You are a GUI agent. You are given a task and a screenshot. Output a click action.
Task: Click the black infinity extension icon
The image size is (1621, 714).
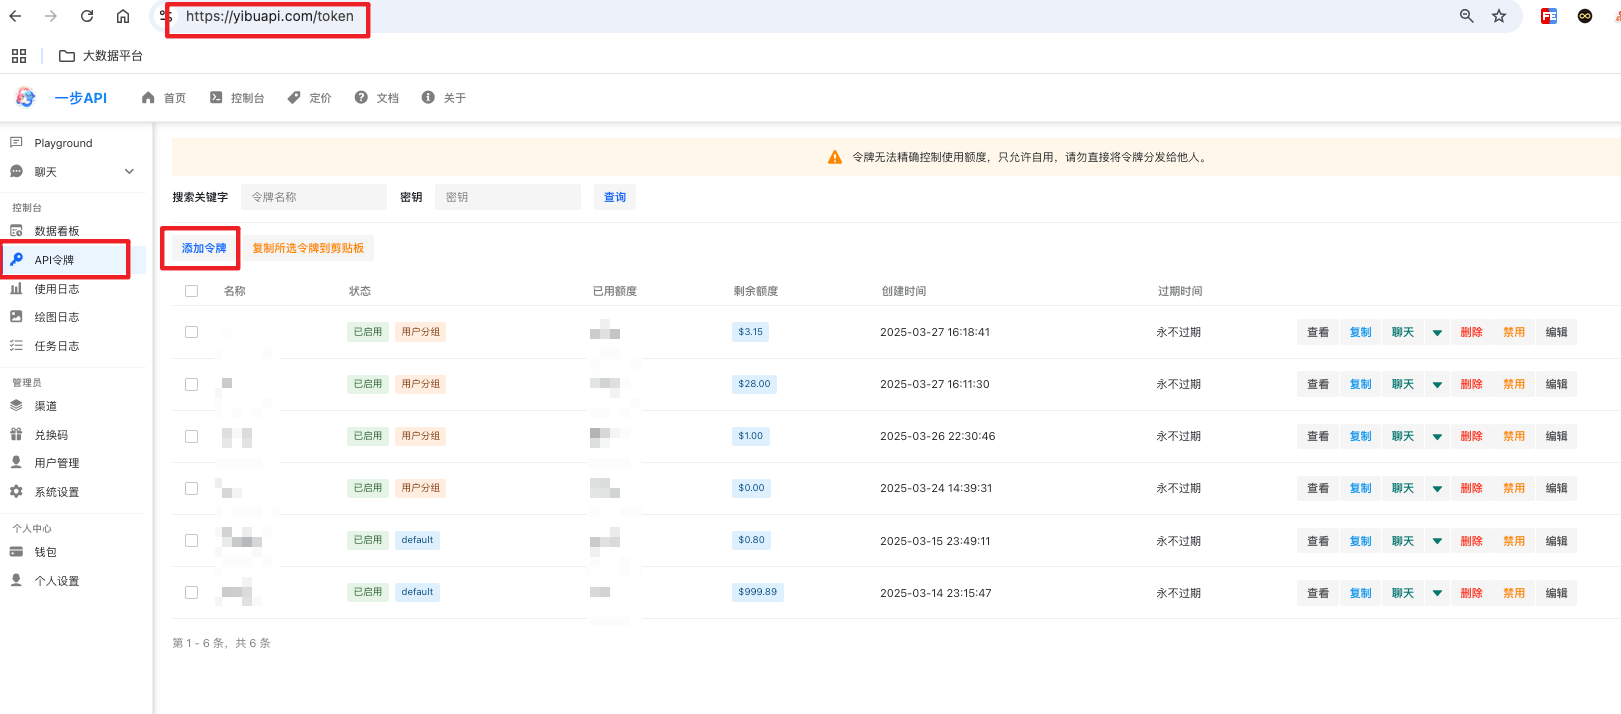pyautogui.click(x=1585, y=16)
